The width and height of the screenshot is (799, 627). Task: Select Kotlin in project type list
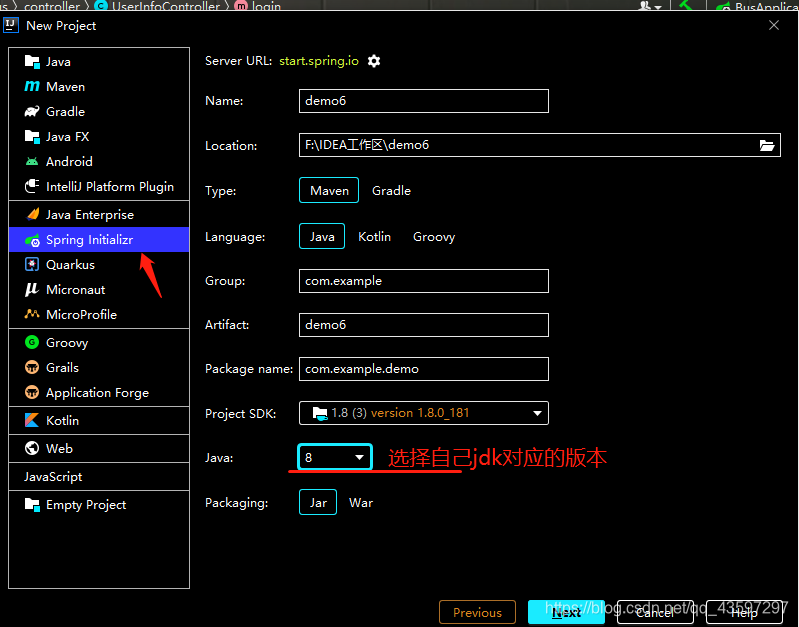[99, 420]
